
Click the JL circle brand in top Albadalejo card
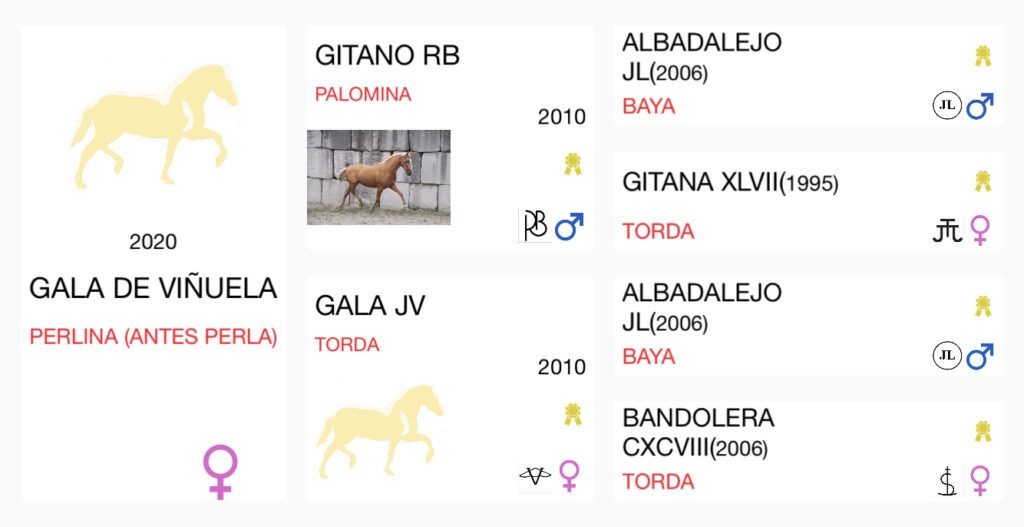(x=947, y=105)
